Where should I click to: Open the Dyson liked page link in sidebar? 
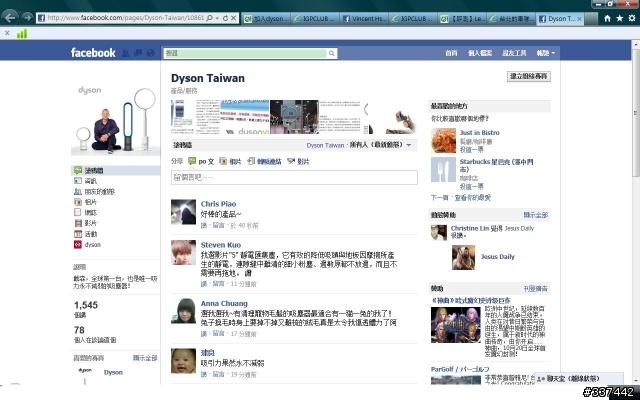pyautogui.click(x=113, y=372)
